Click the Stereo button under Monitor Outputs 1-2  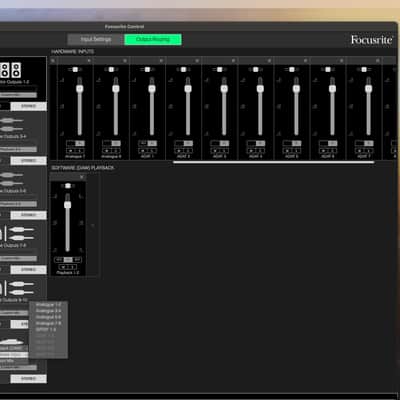point(28,106)
